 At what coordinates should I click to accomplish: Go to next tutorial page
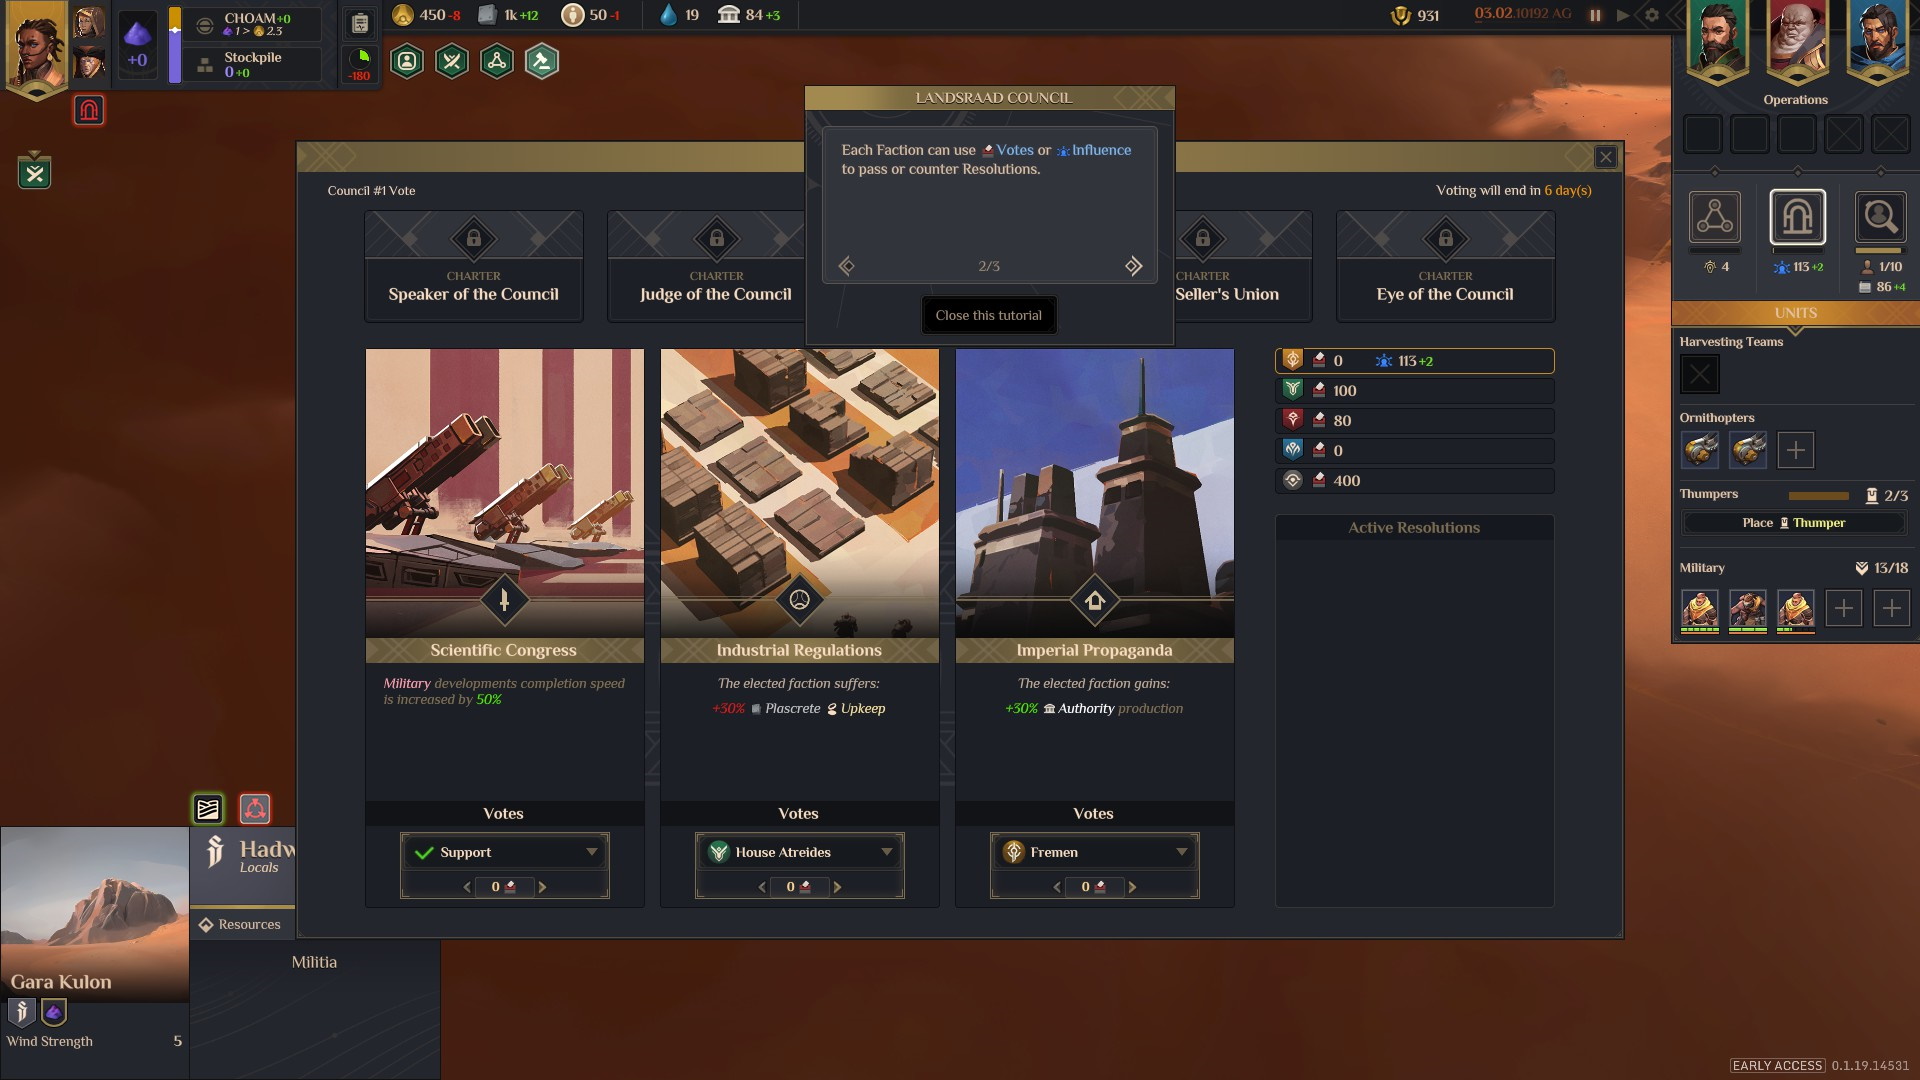[1133, 266]
